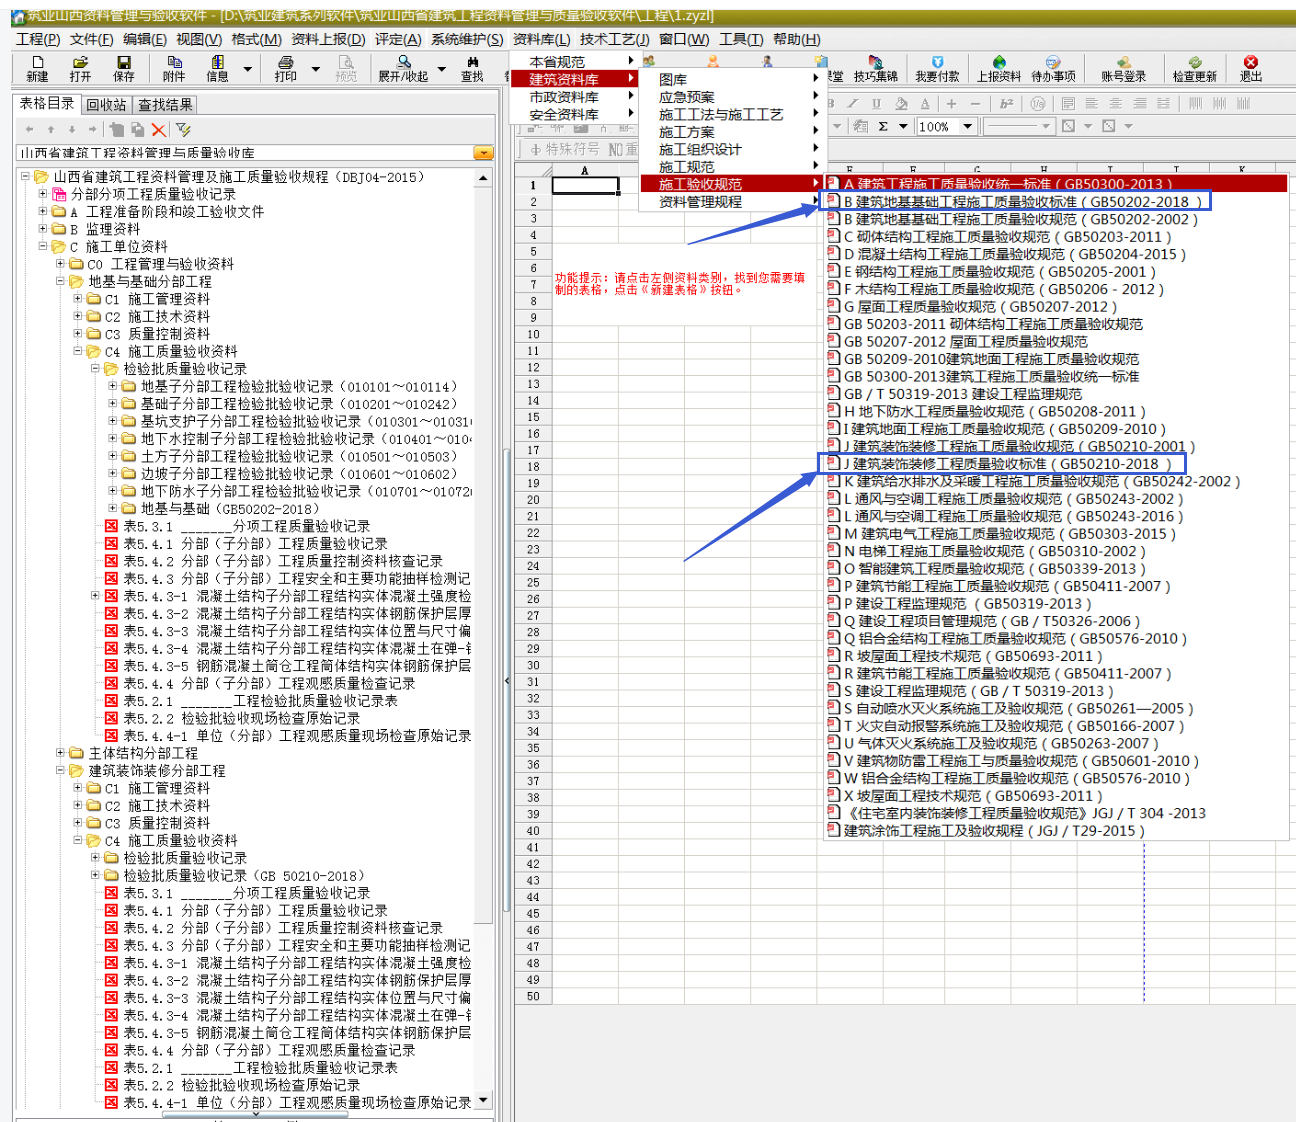Open the 评定(A) menu

pyautogui.click(x=398, y=39)
